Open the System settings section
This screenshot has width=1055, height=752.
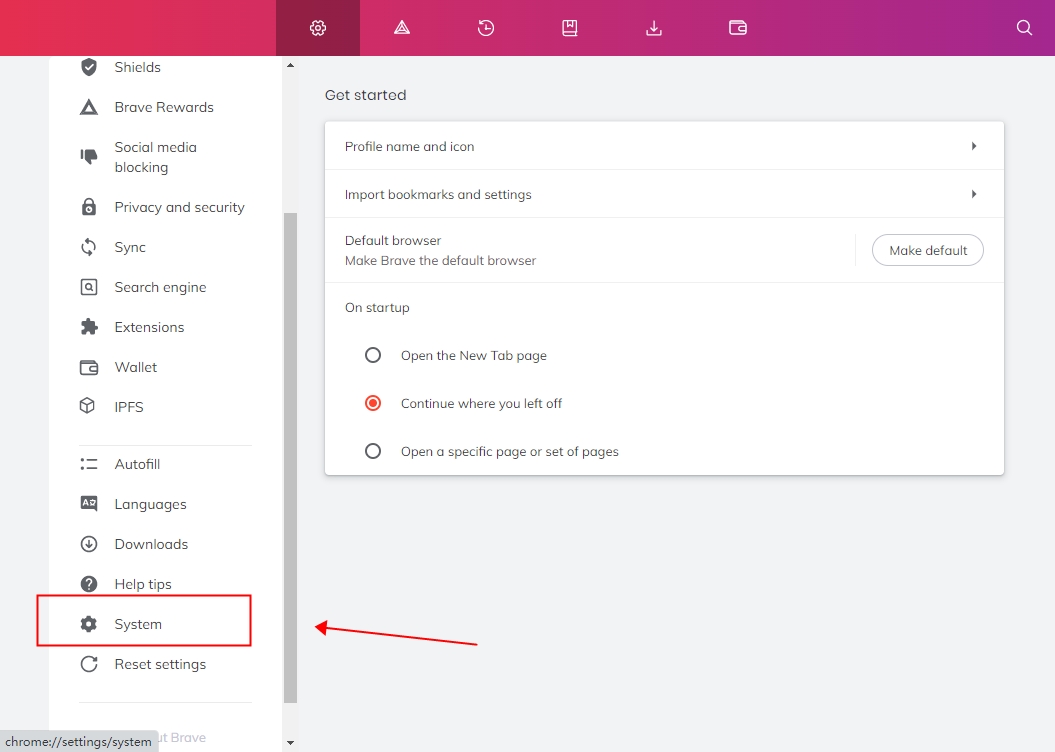pos(138,624)
